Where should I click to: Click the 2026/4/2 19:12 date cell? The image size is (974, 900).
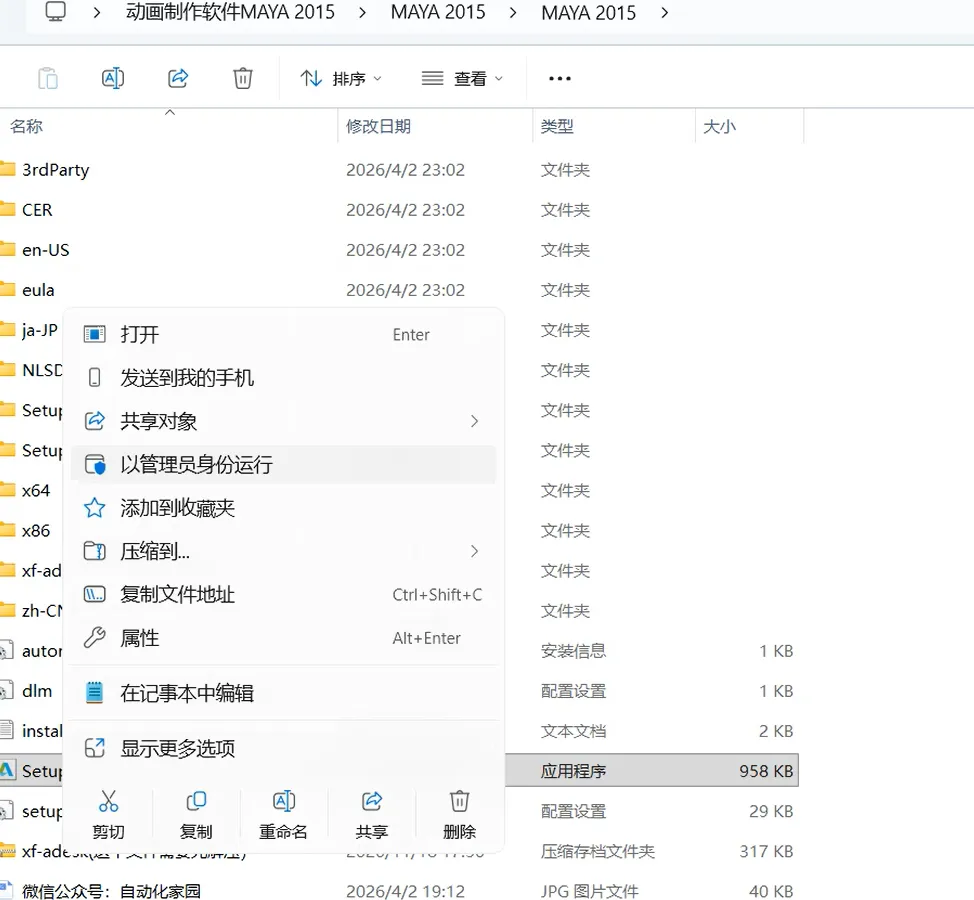pyautogui.click(x=405, y=891)
